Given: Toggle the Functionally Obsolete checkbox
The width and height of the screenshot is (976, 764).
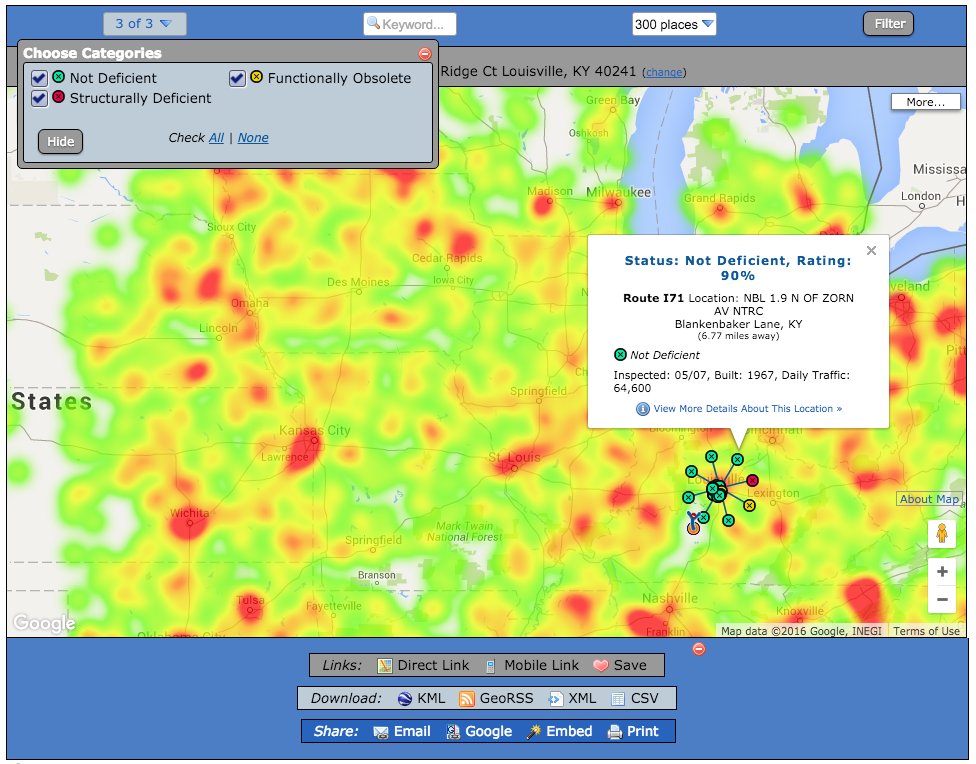Looking at the screenshot, I should pyautogui.click(x=237, y=78).
